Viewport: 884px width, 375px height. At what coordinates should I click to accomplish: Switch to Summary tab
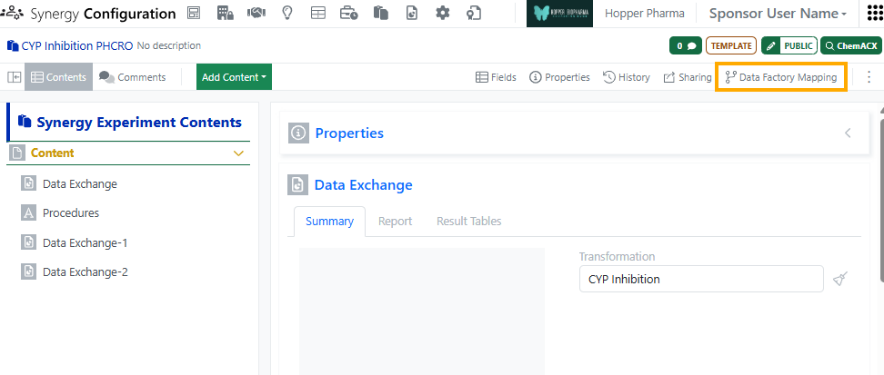[x=330, y=222]
